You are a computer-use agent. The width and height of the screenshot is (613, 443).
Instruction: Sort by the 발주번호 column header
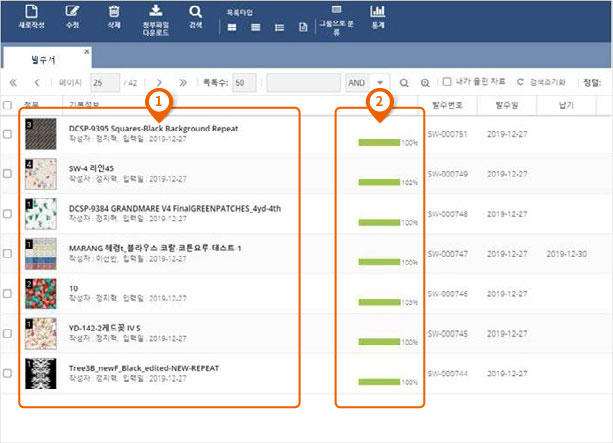coord(447,105)
